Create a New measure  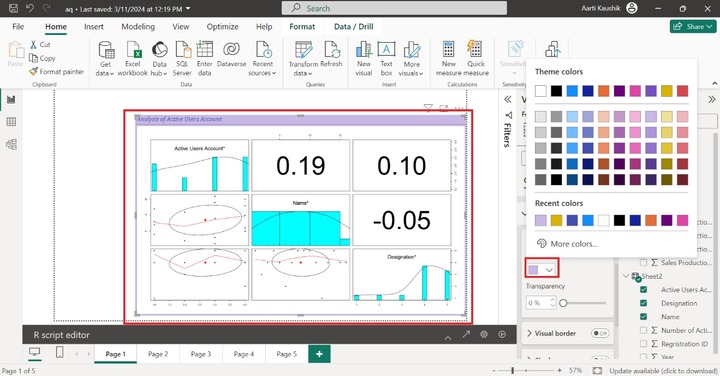pyautogui.click(x=449, y=58)
